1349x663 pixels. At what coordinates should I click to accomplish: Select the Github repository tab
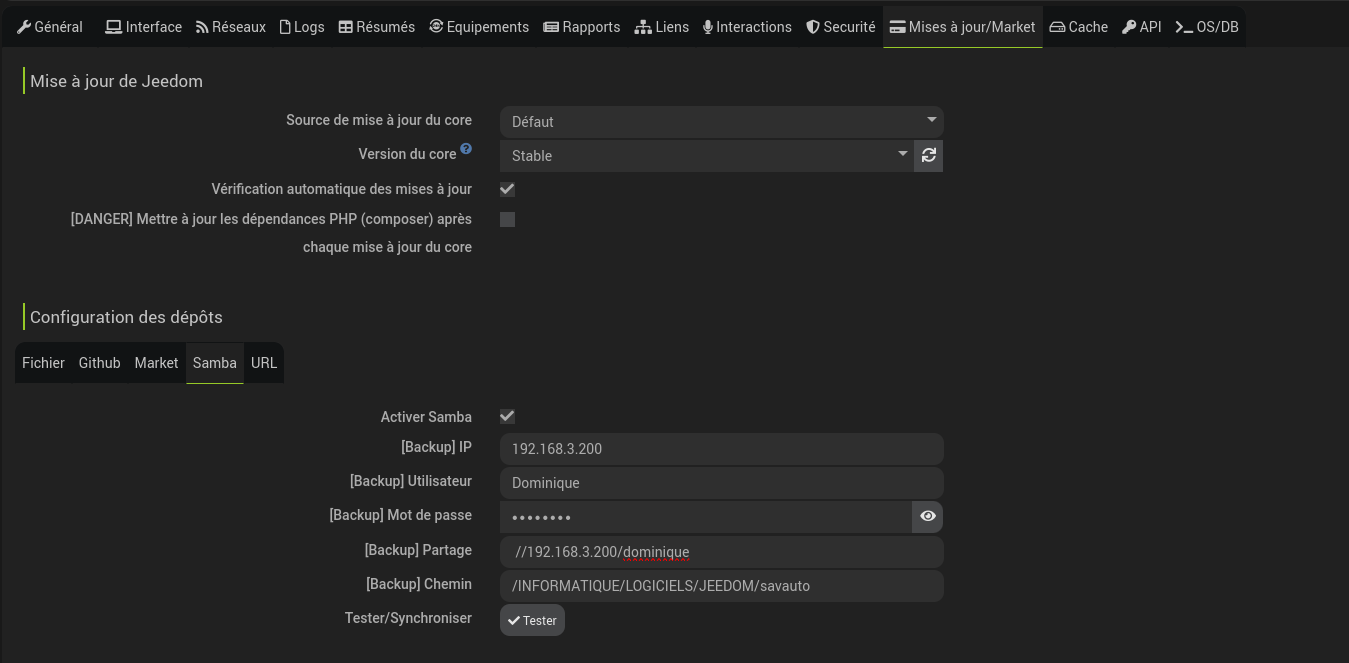(x=100, y=363)
